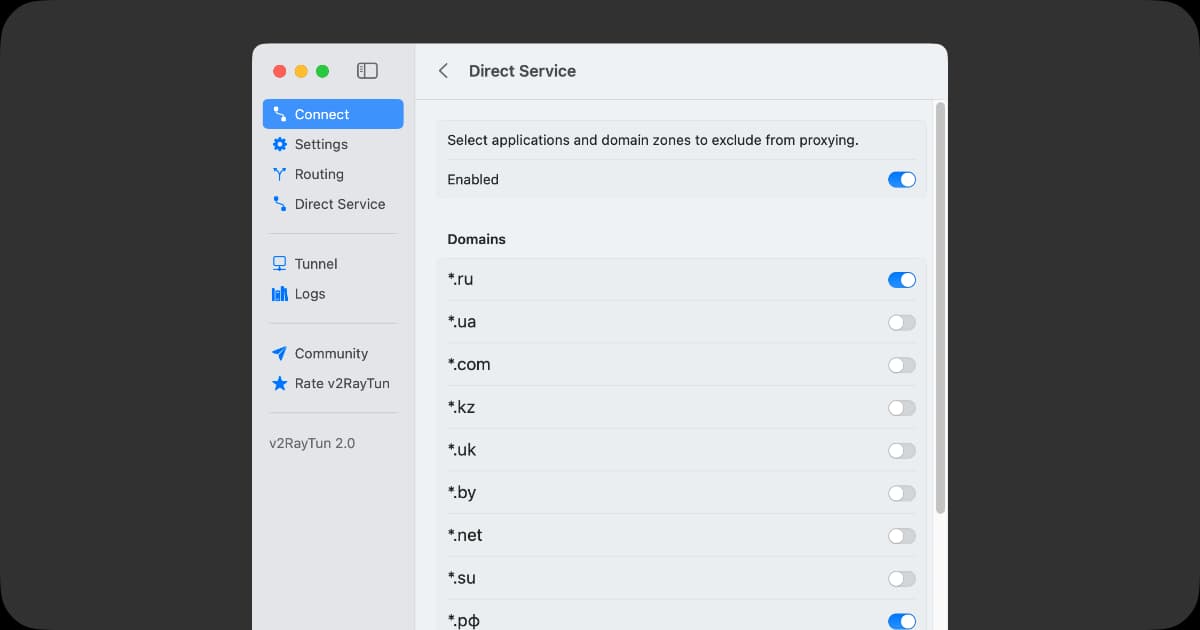Enable the *.net domain toggle
The height and width of the screenshot is (630, 1200).
[x=901, y=536]
